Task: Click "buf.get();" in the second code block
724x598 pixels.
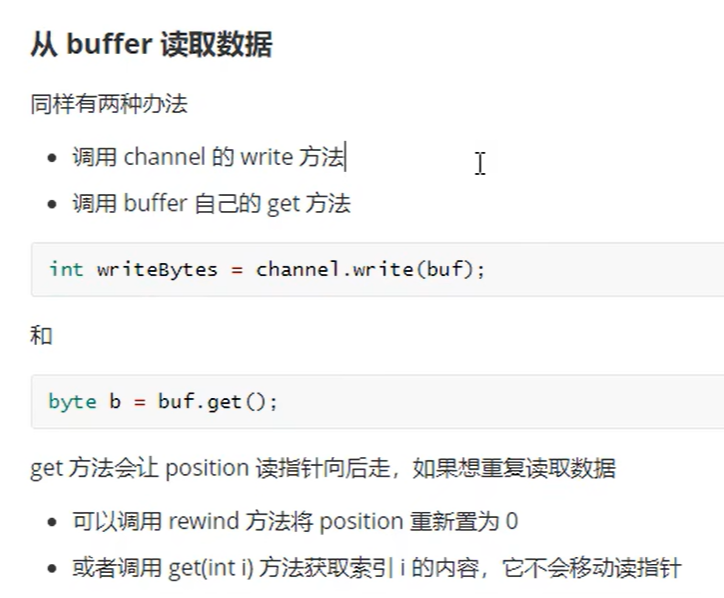Action: (228, 401)
